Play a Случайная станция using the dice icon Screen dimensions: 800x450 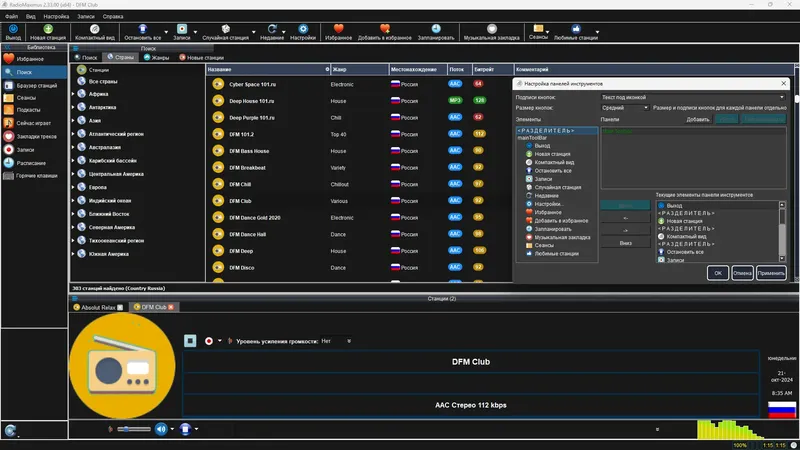pos(226,29)
